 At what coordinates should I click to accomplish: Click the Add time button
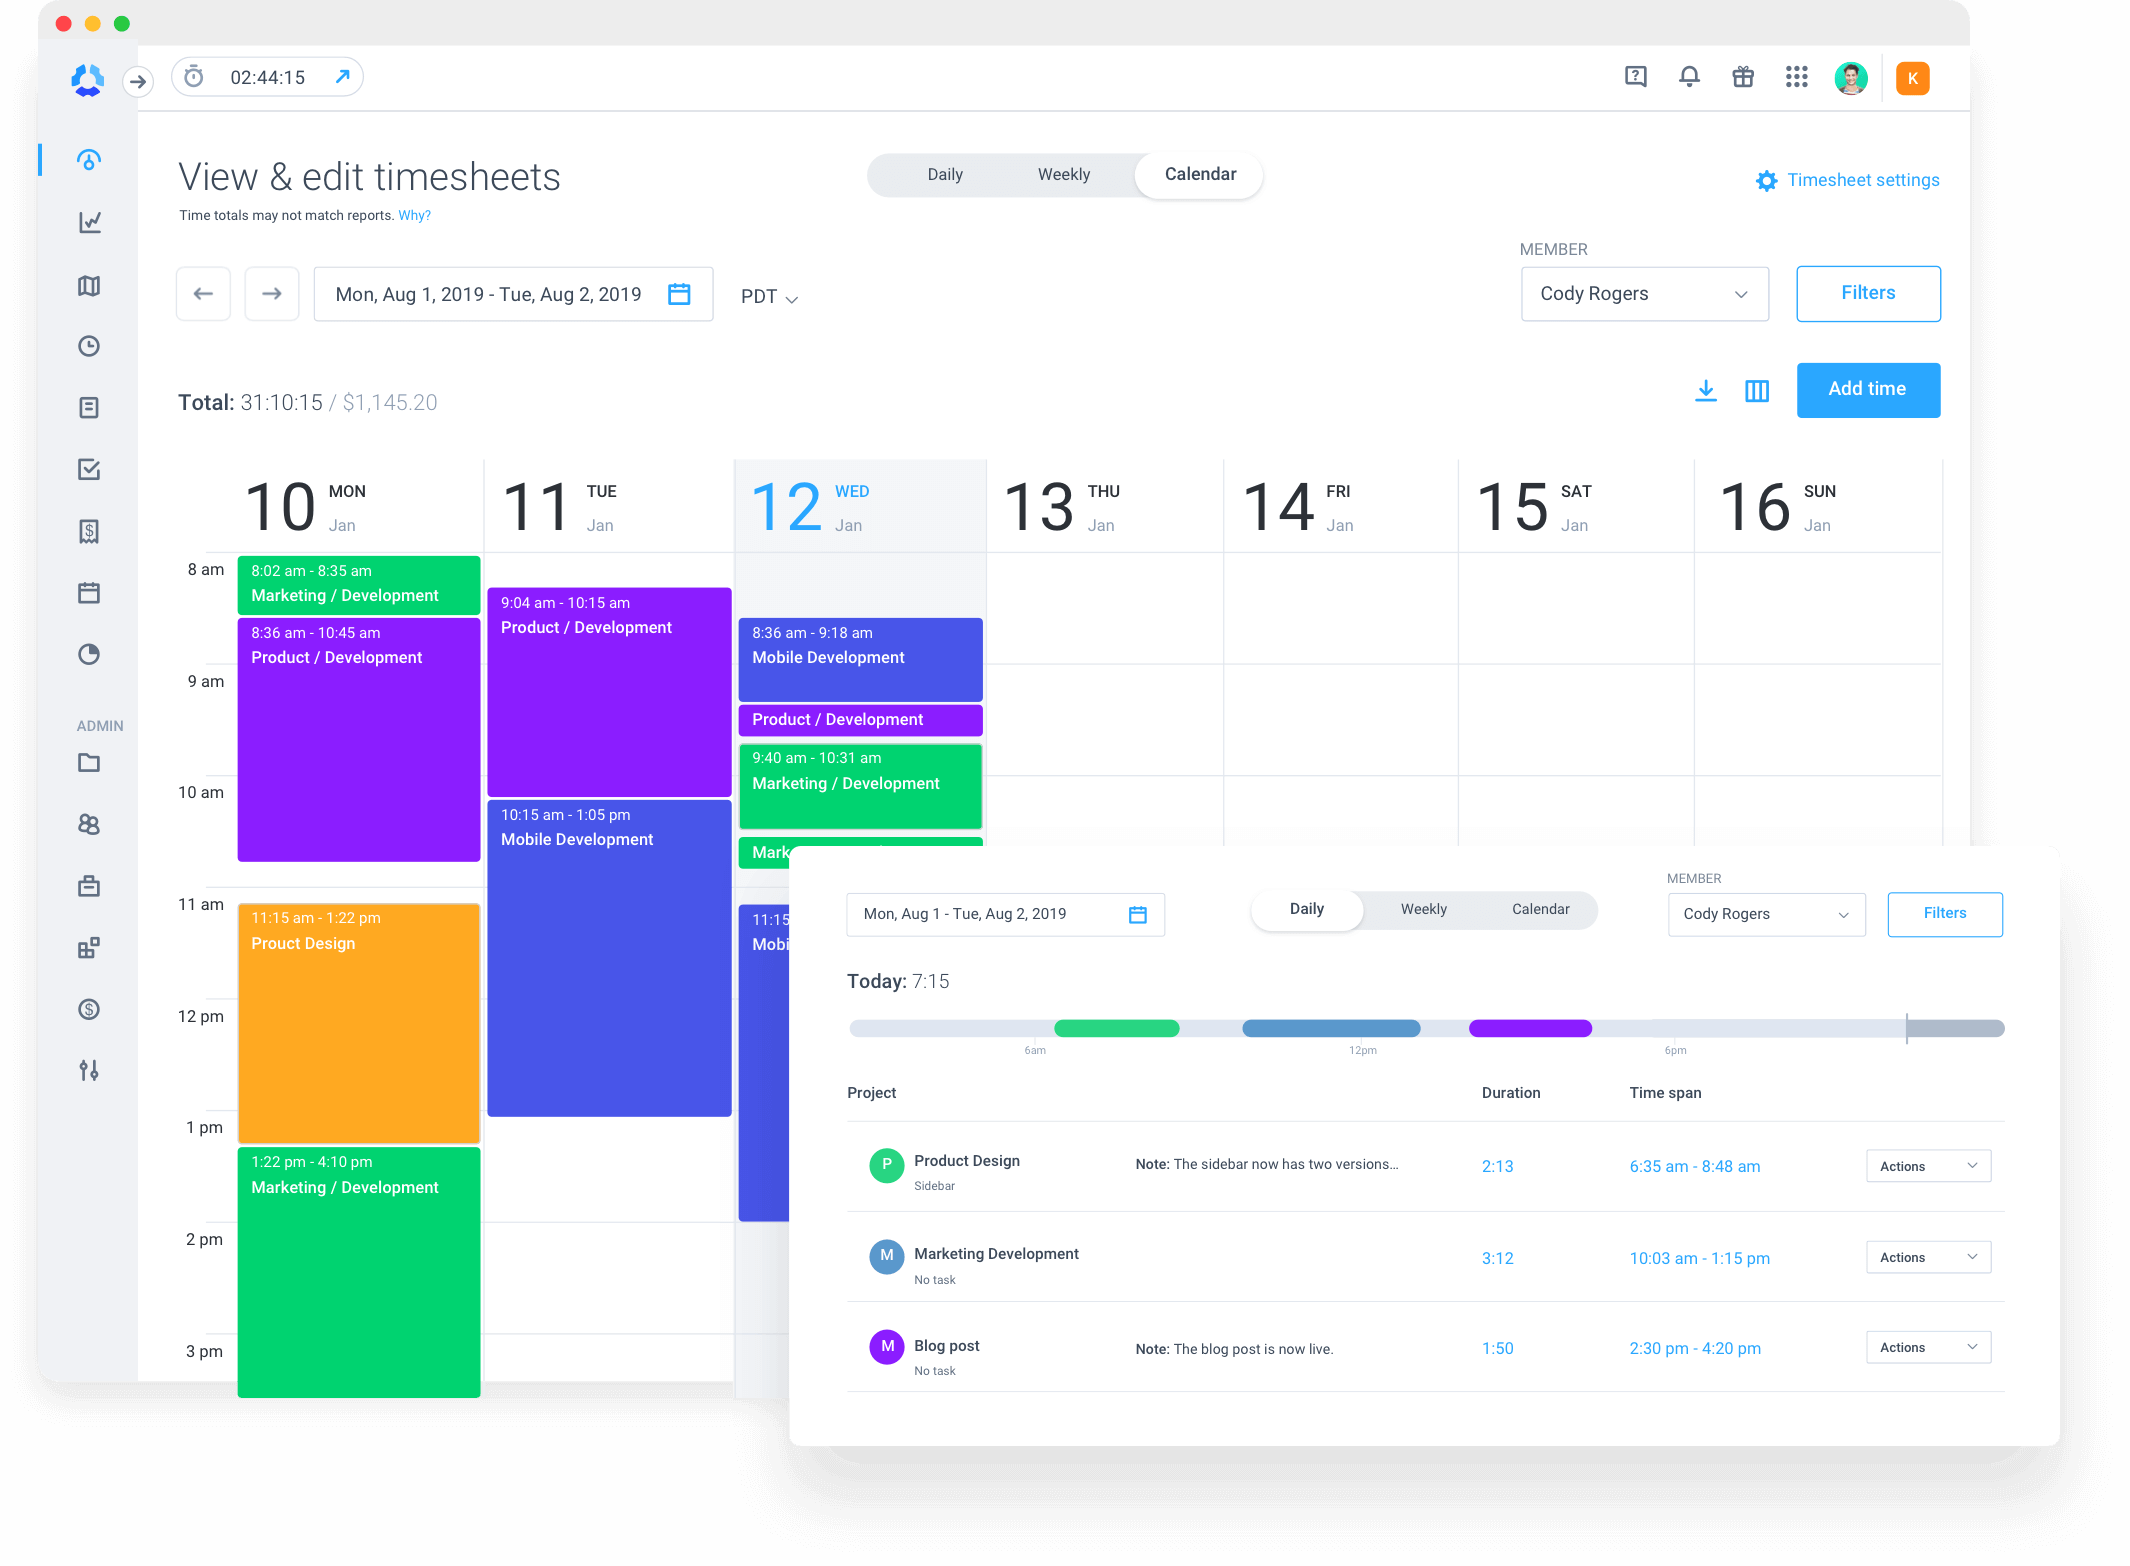click(x=1867, y=390)
